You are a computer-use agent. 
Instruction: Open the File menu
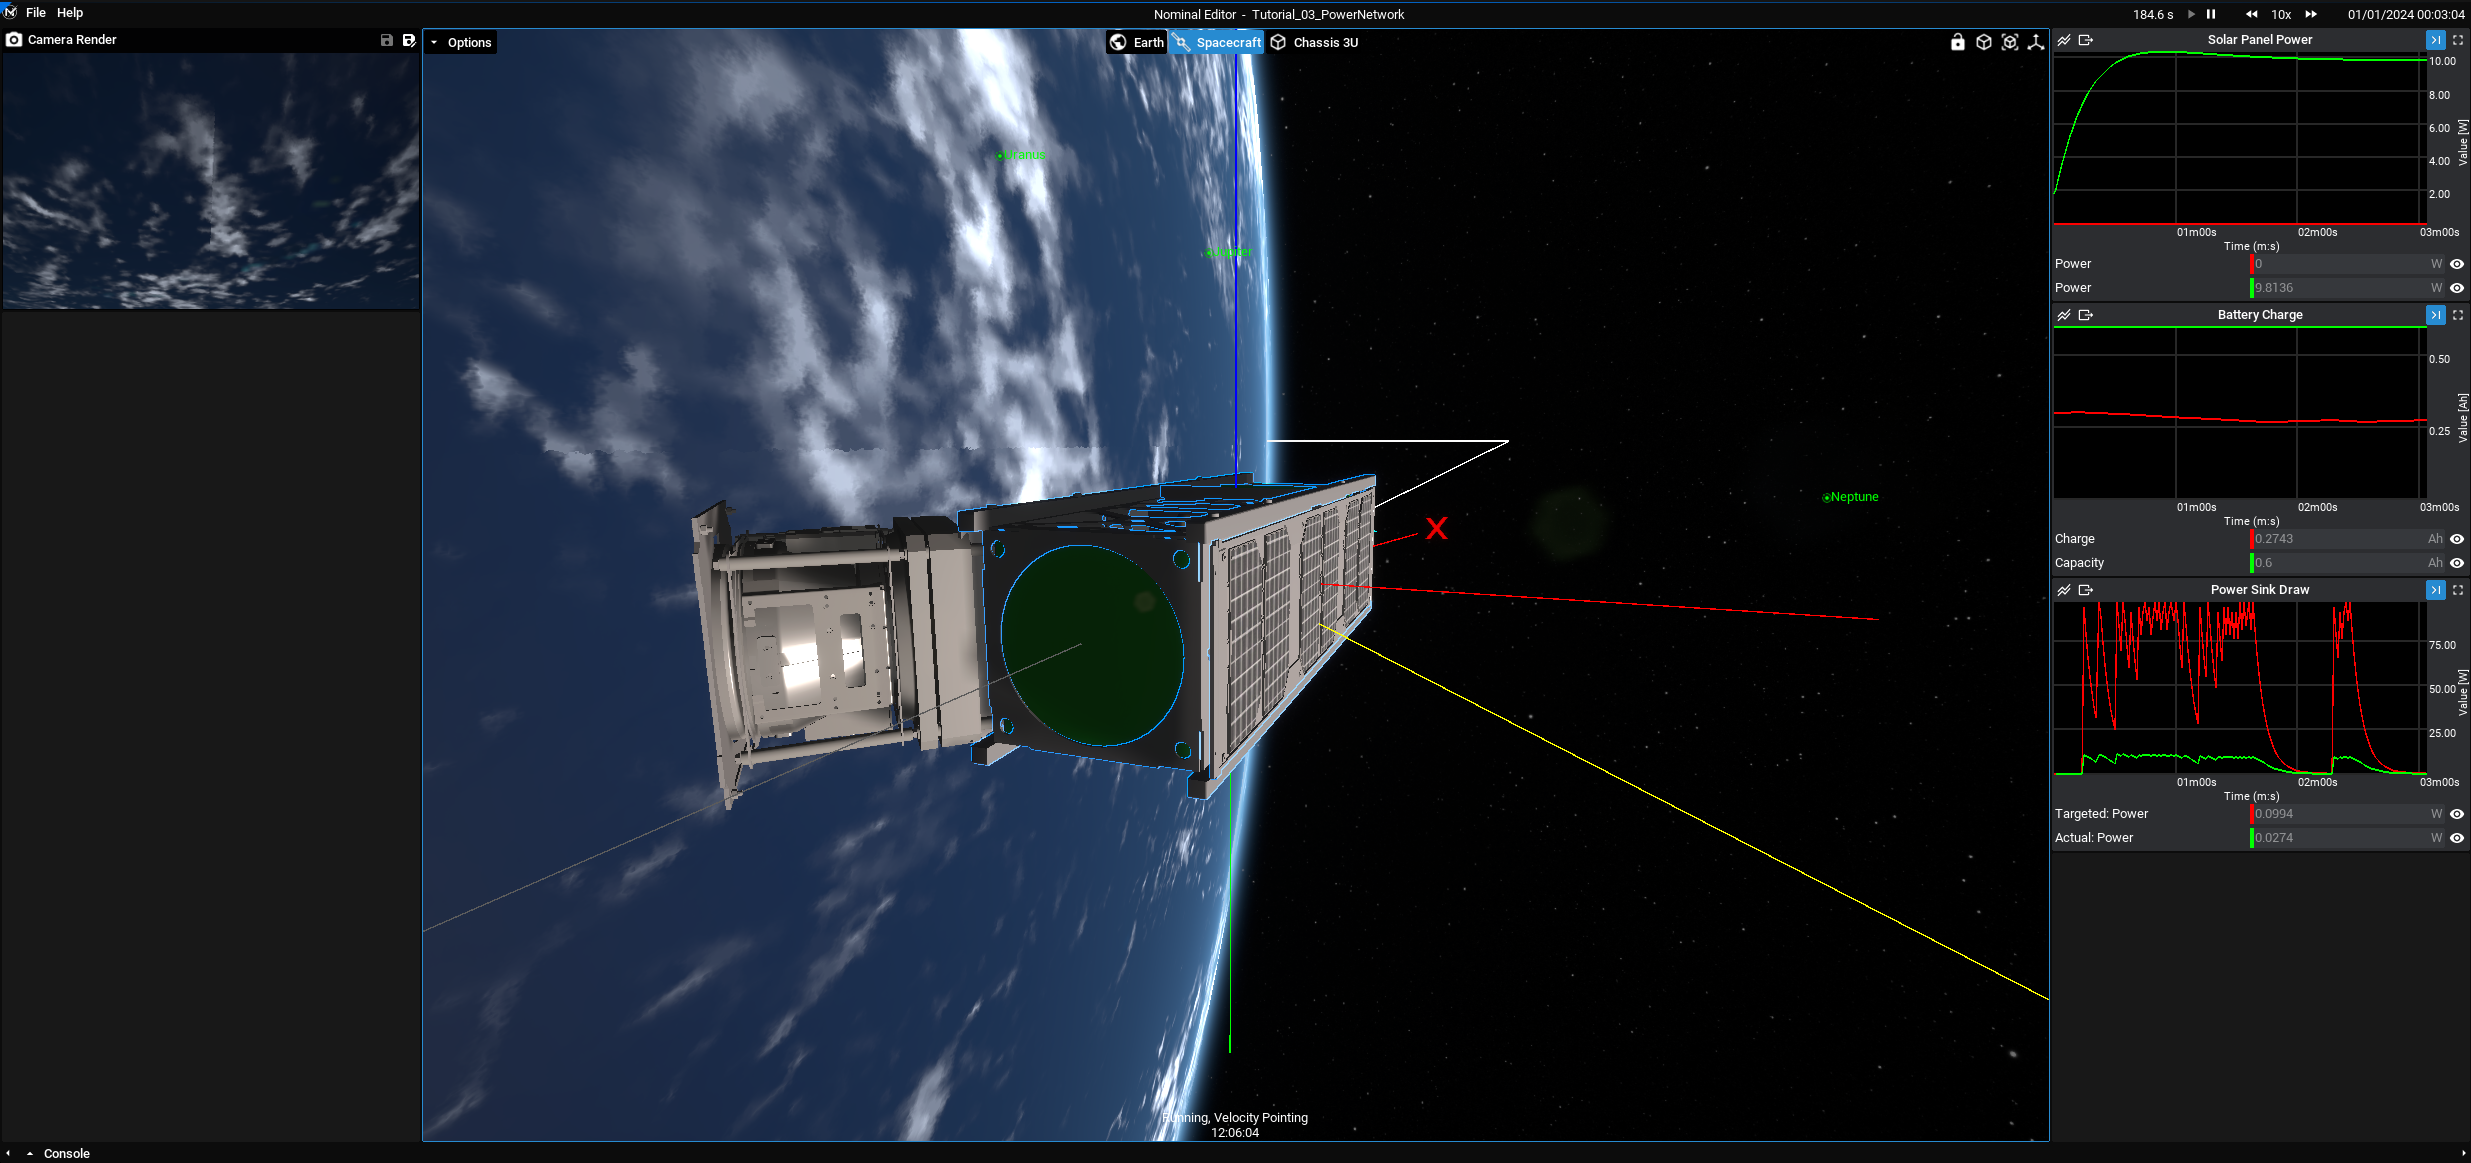tap(36, 13)
